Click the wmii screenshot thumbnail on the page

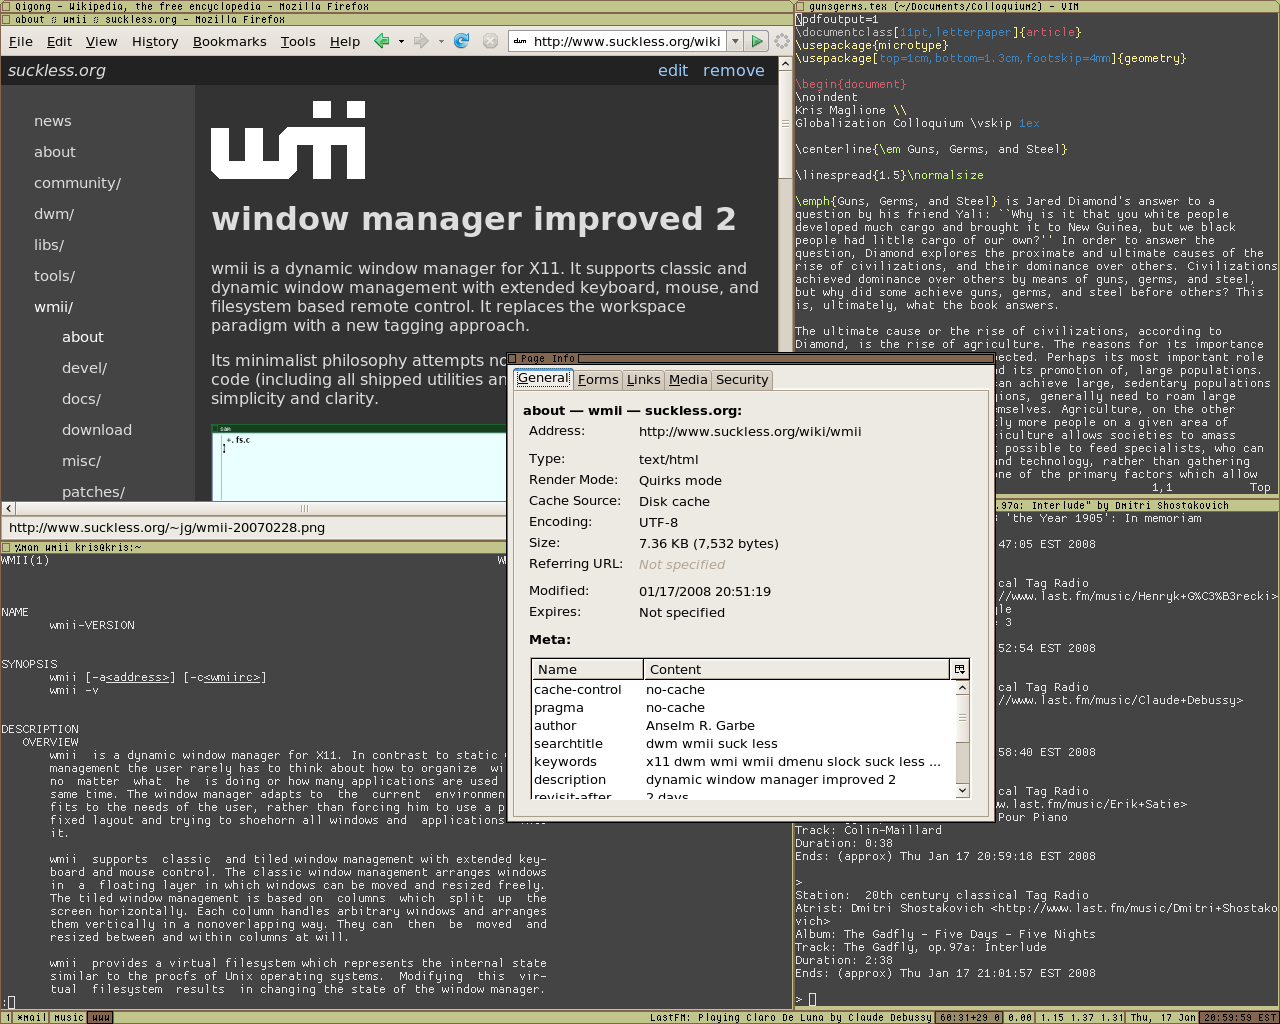[360, 463]
